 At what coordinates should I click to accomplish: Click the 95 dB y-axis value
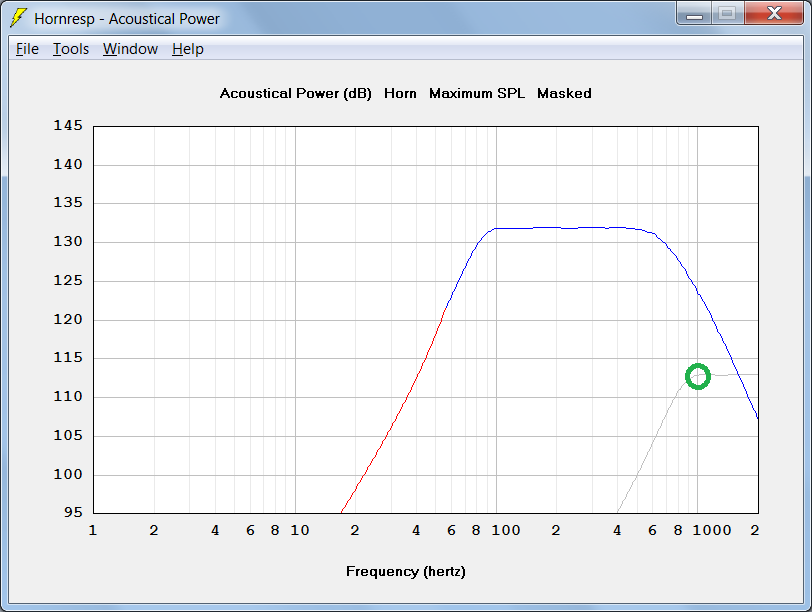[73, 512]
